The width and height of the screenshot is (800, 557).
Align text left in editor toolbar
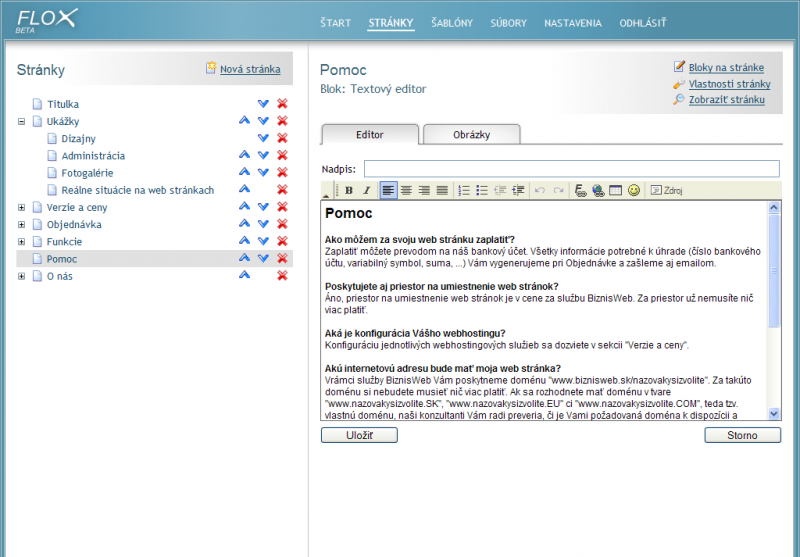[x=388, y=190]
